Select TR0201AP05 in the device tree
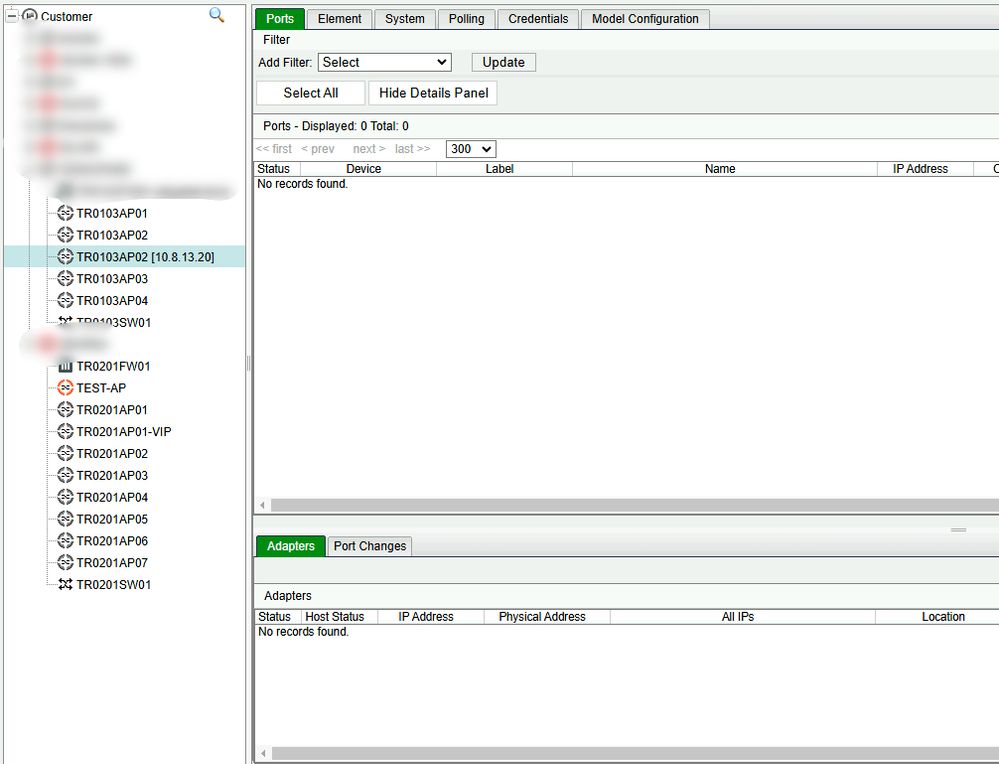Viewport: 999px width, 764px height. (112, 519)
